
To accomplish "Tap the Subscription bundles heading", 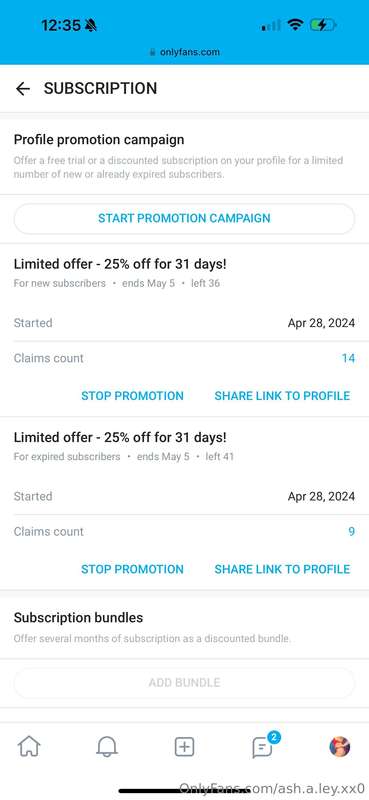I will tap(79, 618).
